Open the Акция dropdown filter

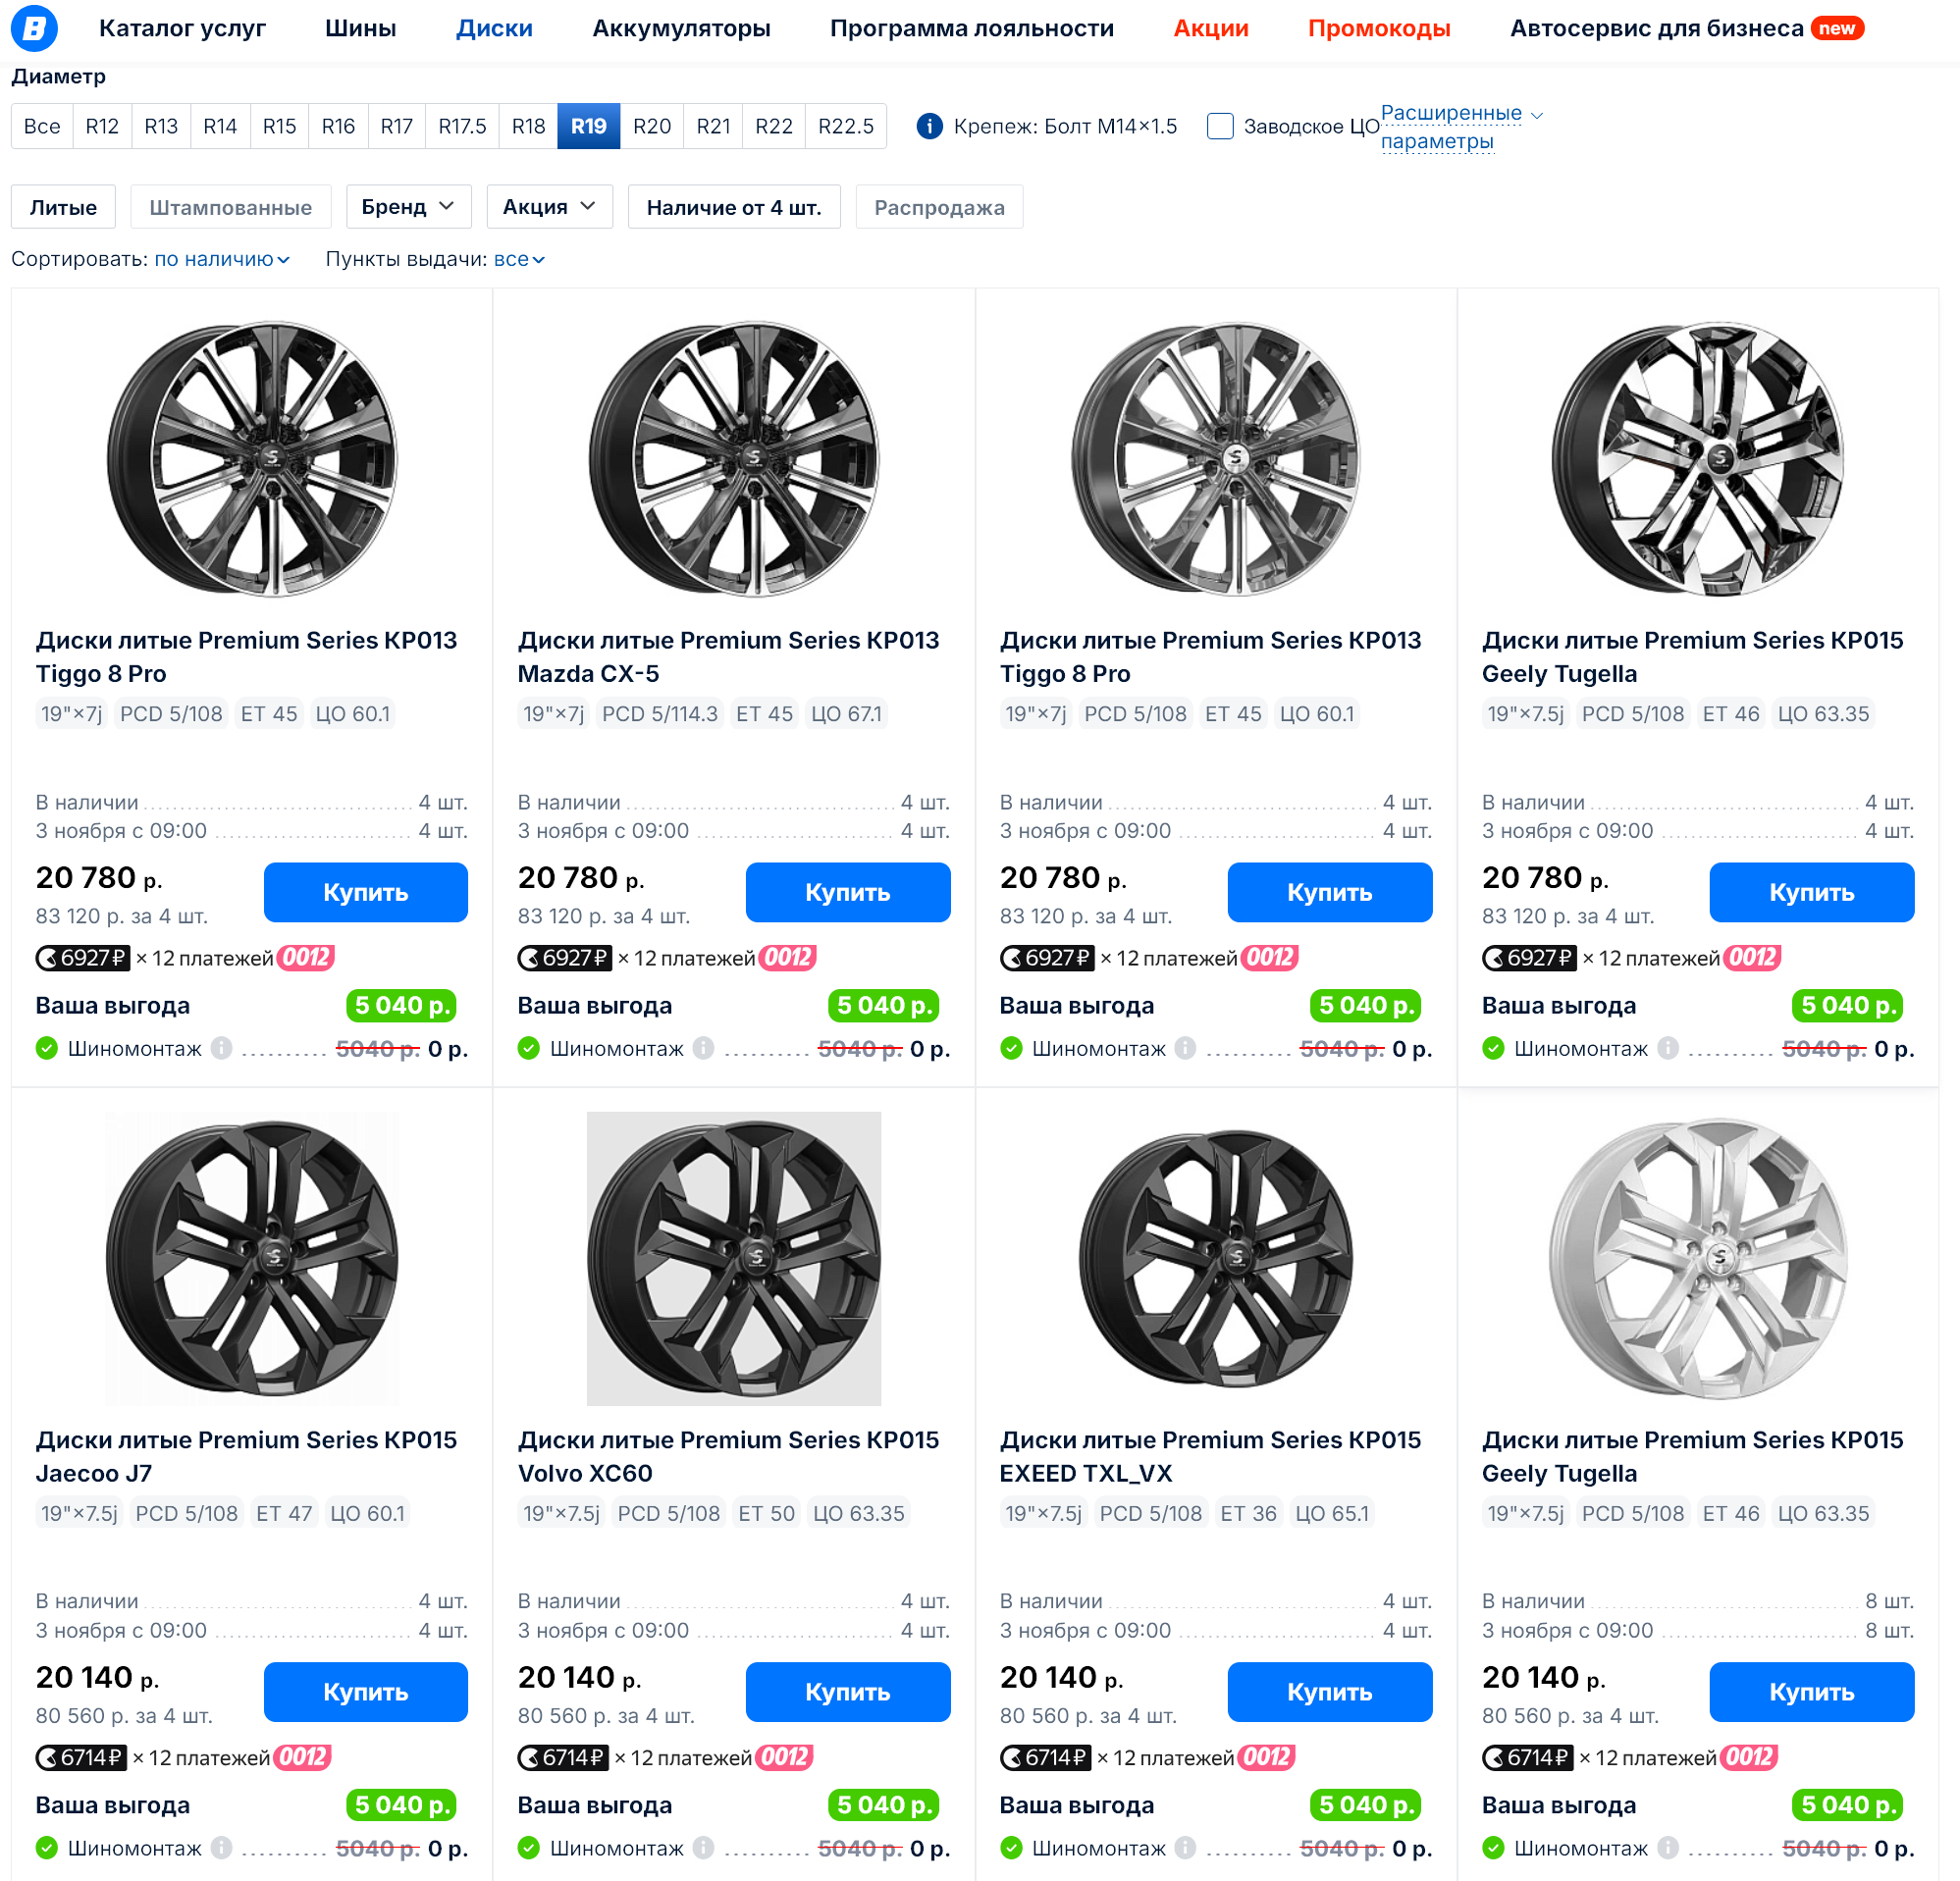[549, 207]
